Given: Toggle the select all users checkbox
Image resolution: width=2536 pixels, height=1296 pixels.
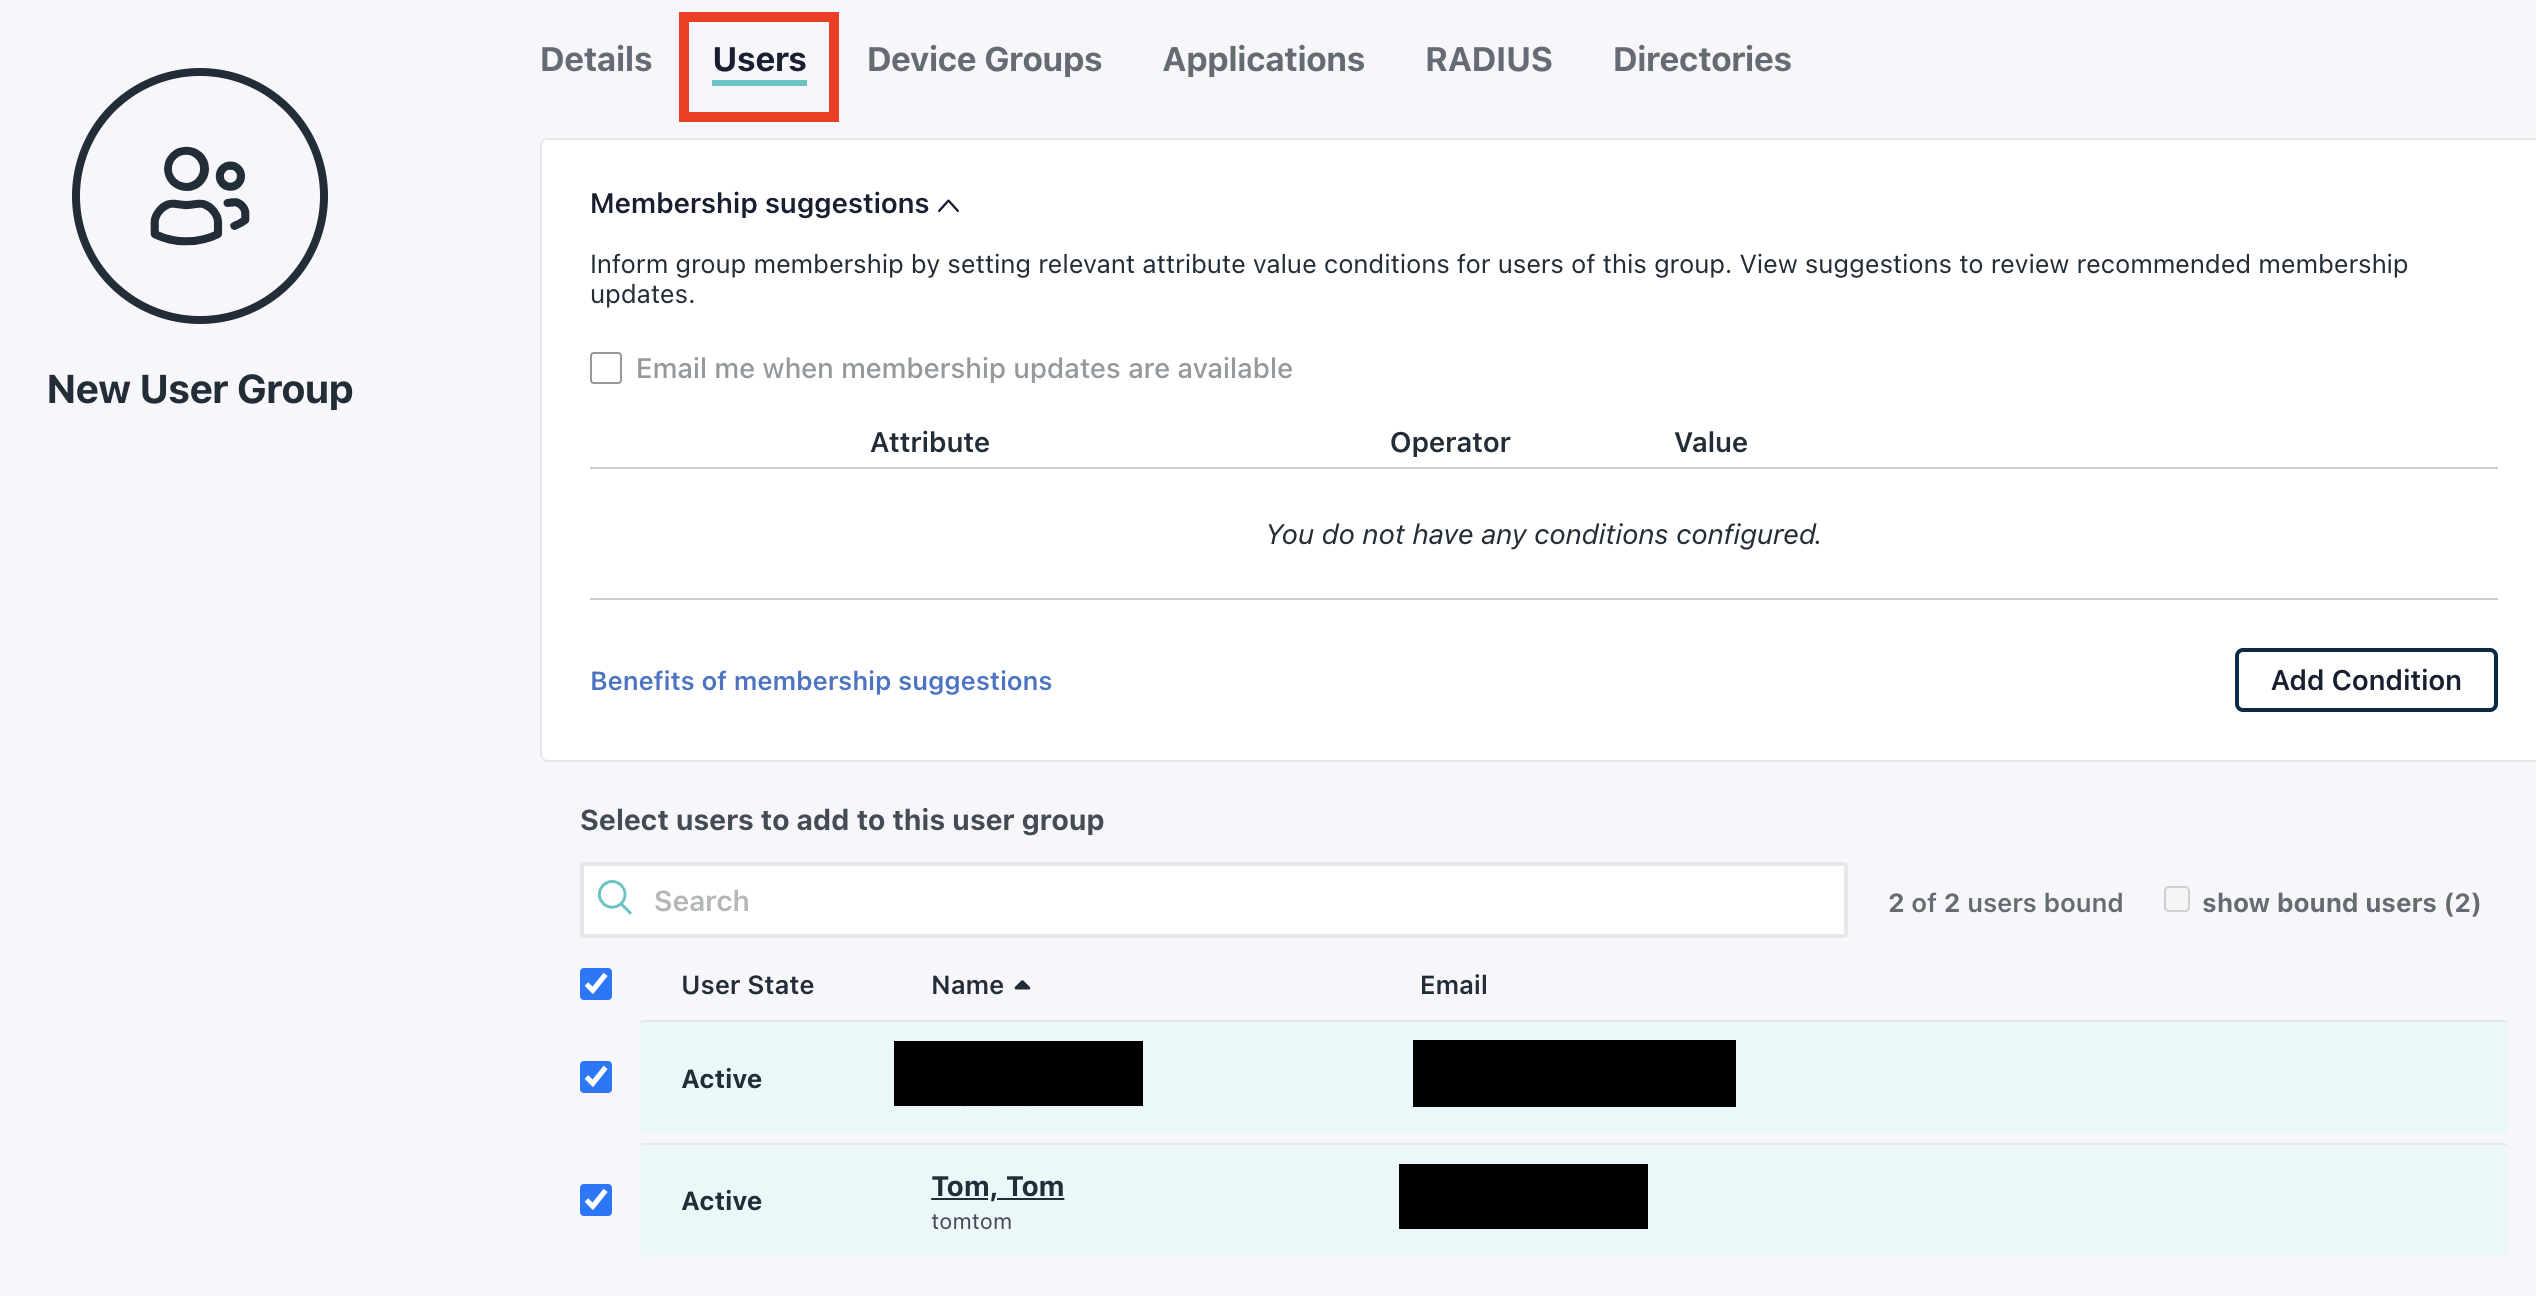Looking at the screenshot, I should tap(596, 984).
